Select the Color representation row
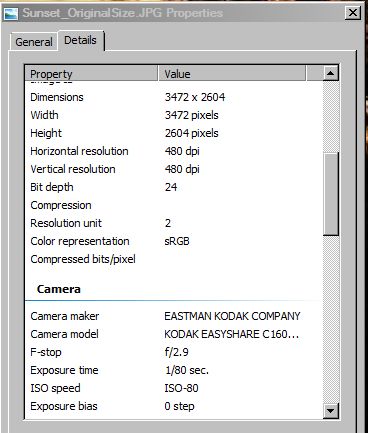368x433 pixels. (x=174, y=241)
